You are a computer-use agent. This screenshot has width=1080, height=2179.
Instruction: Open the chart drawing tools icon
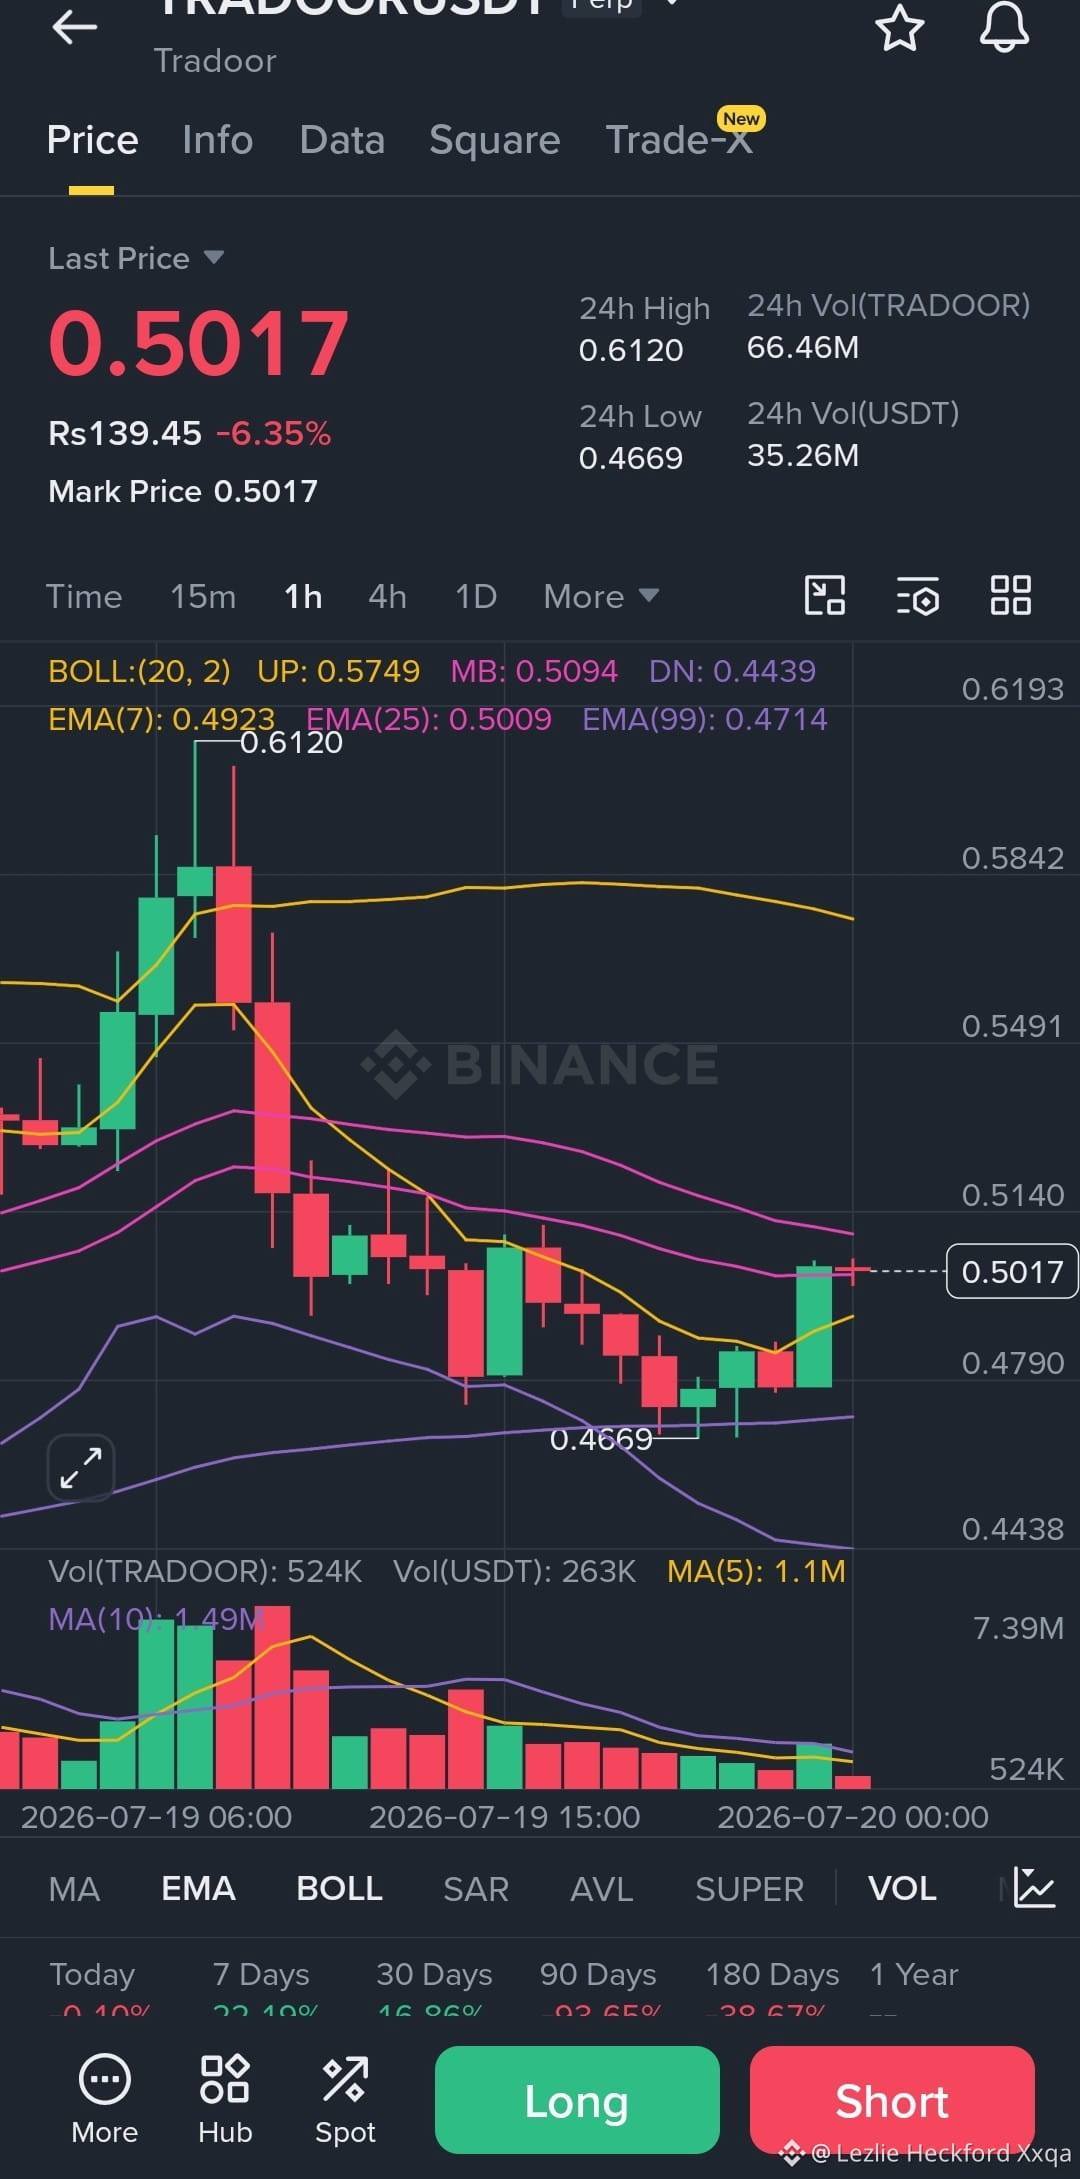click(x=825, y=595)
